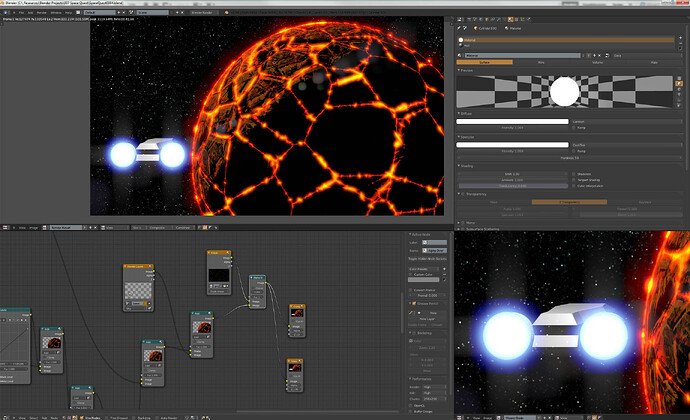Select the highlighted Material properties tab icon
The height and width of the screenshot is (420, 690).
pyautogui.click(x=510, y=19)
